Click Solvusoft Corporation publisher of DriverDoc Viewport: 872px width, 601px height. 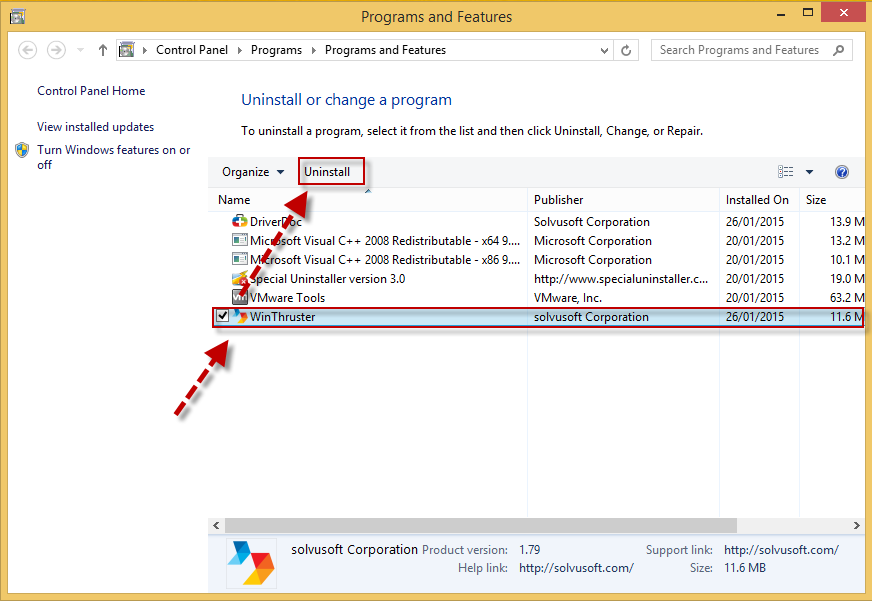point(592,222)
